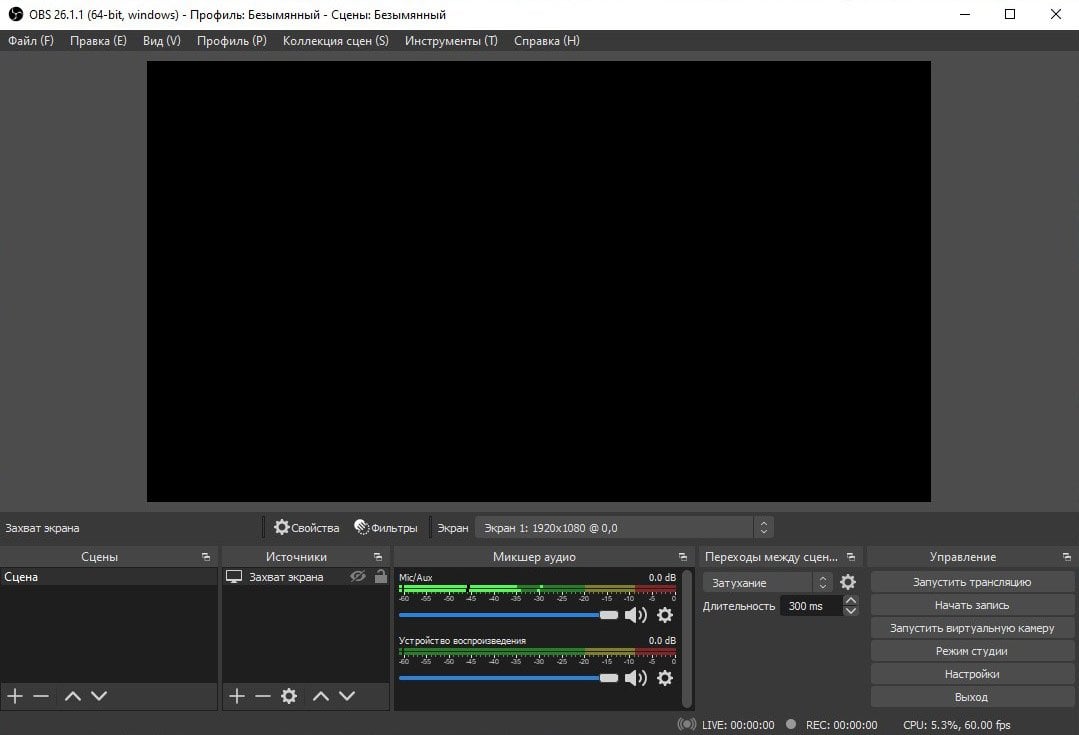Open Фильтры for the selected source
Viewport: 1079px width, 735px height.
pos(386,527)
